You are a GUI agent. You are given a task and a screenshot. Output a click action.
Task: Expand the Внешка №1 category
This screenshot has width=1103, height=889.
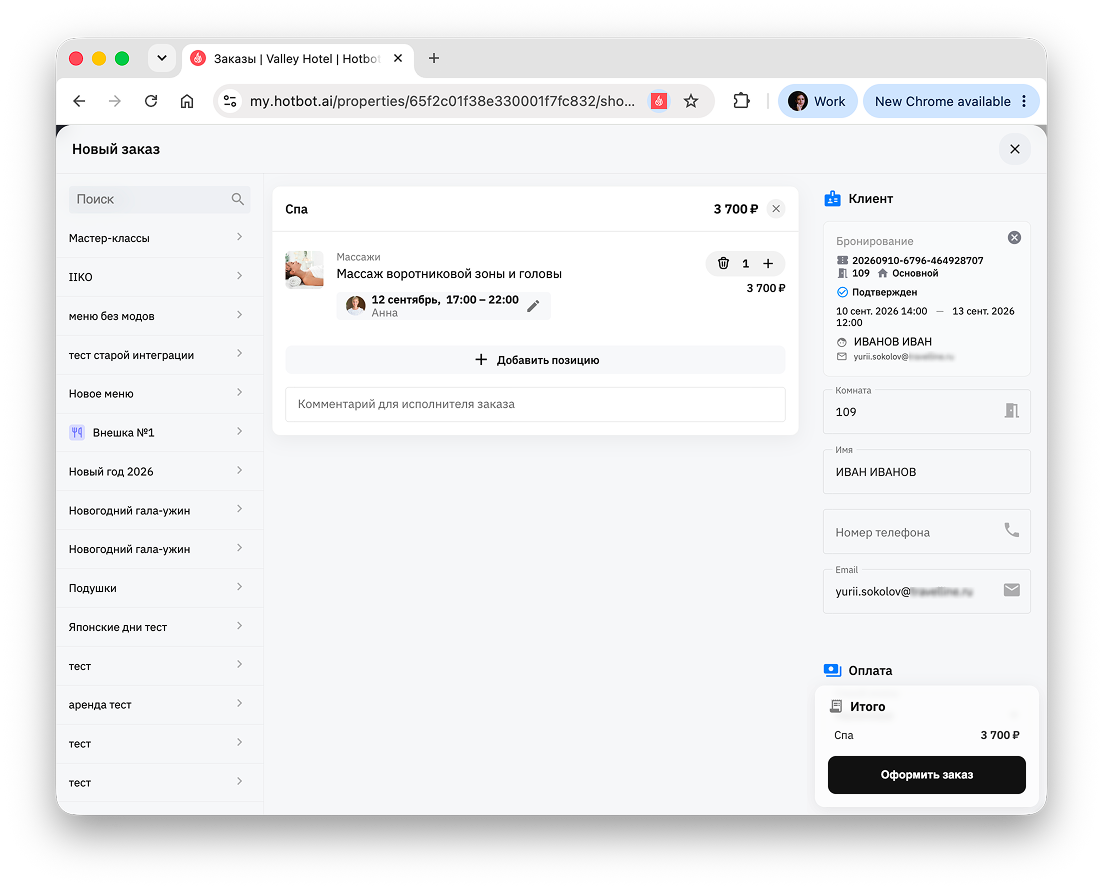click(x=160, y=433)
